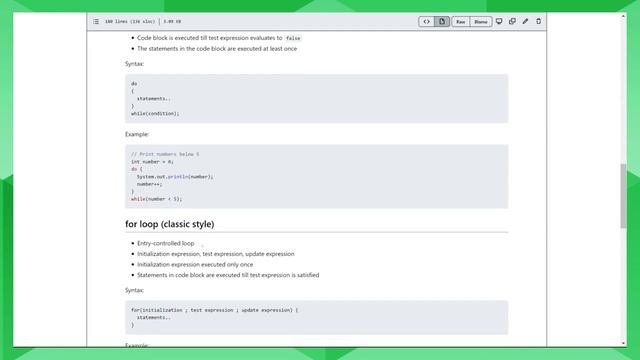
Task: Click the page vertical scrollbar thumb
Action: click(623, 196)
